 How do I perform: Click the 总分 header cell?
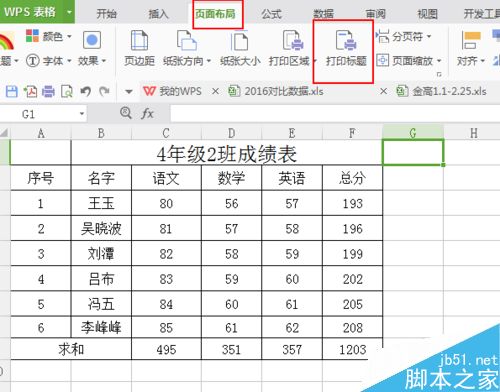352,178
